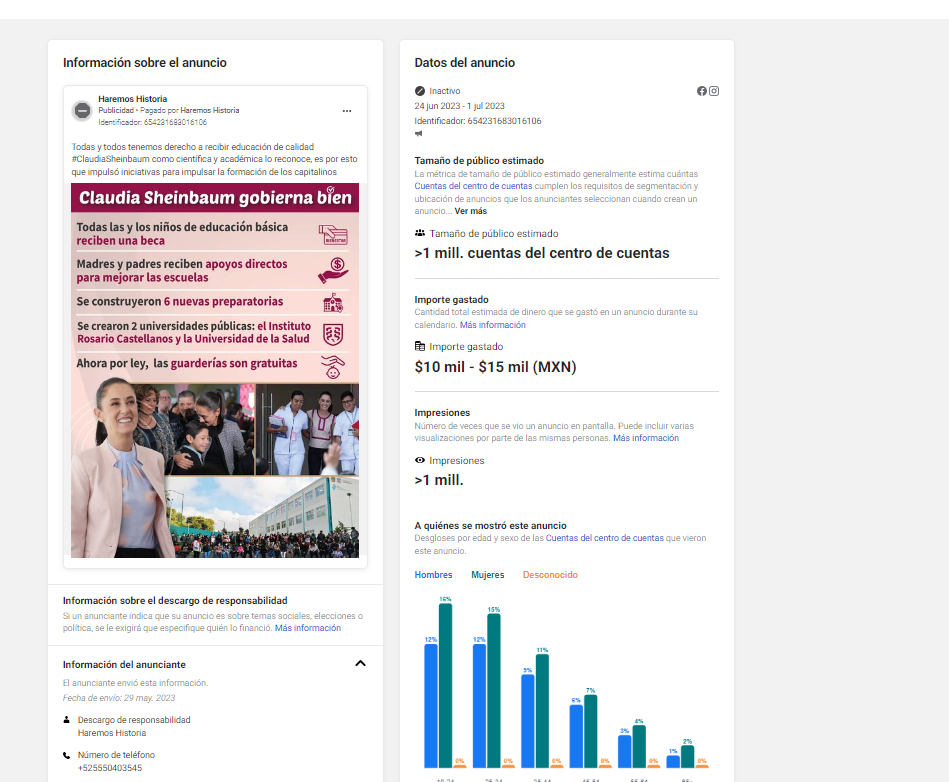Viewport: 949px width, 782px height.
Task: Toggle Hombres series in the chart legend
Action: tap(433, 575)
